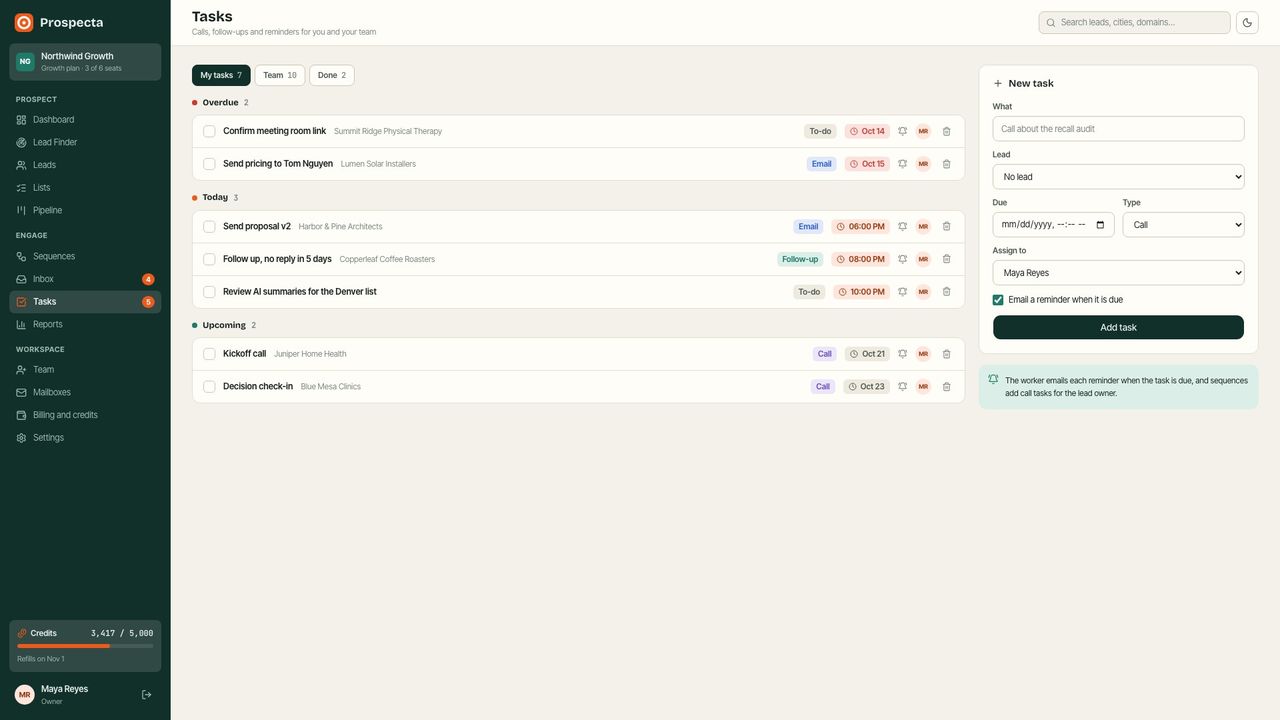Click the What task description field
This screenshot has width=1280, height=720.
1118,129
